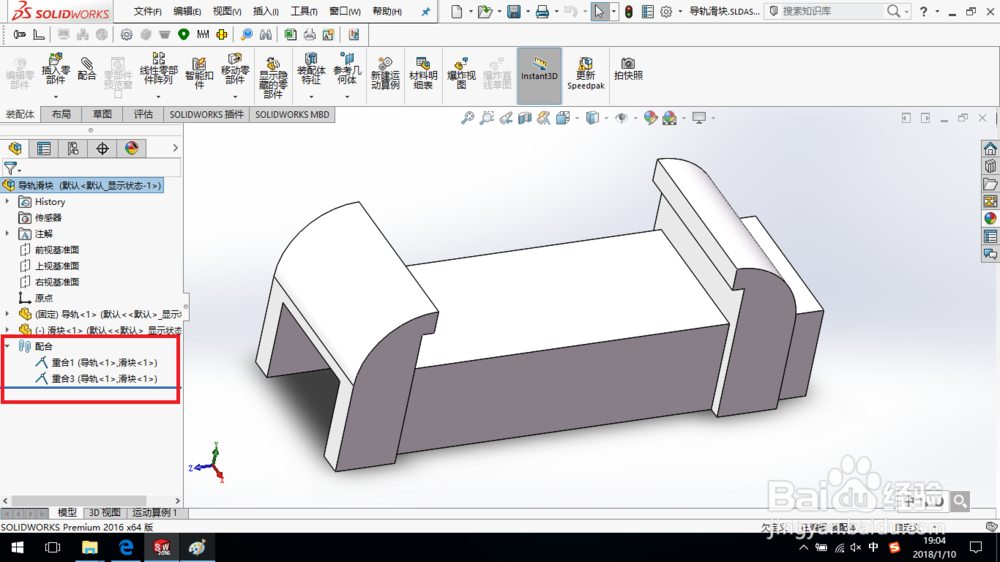Switch to 运动算例 1 bottom tab

155,512
